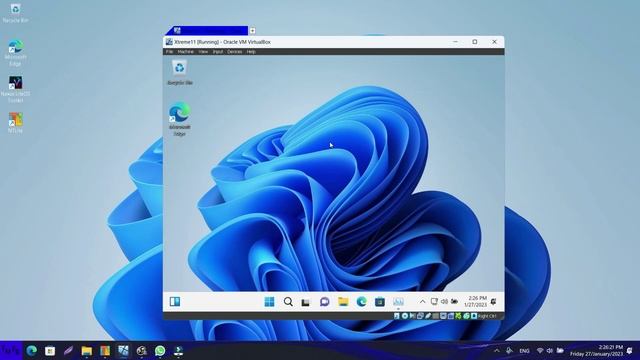Select the host desktop Recycle Bin
The width and height of the screenshot is (640, 360).
(15, 13)
